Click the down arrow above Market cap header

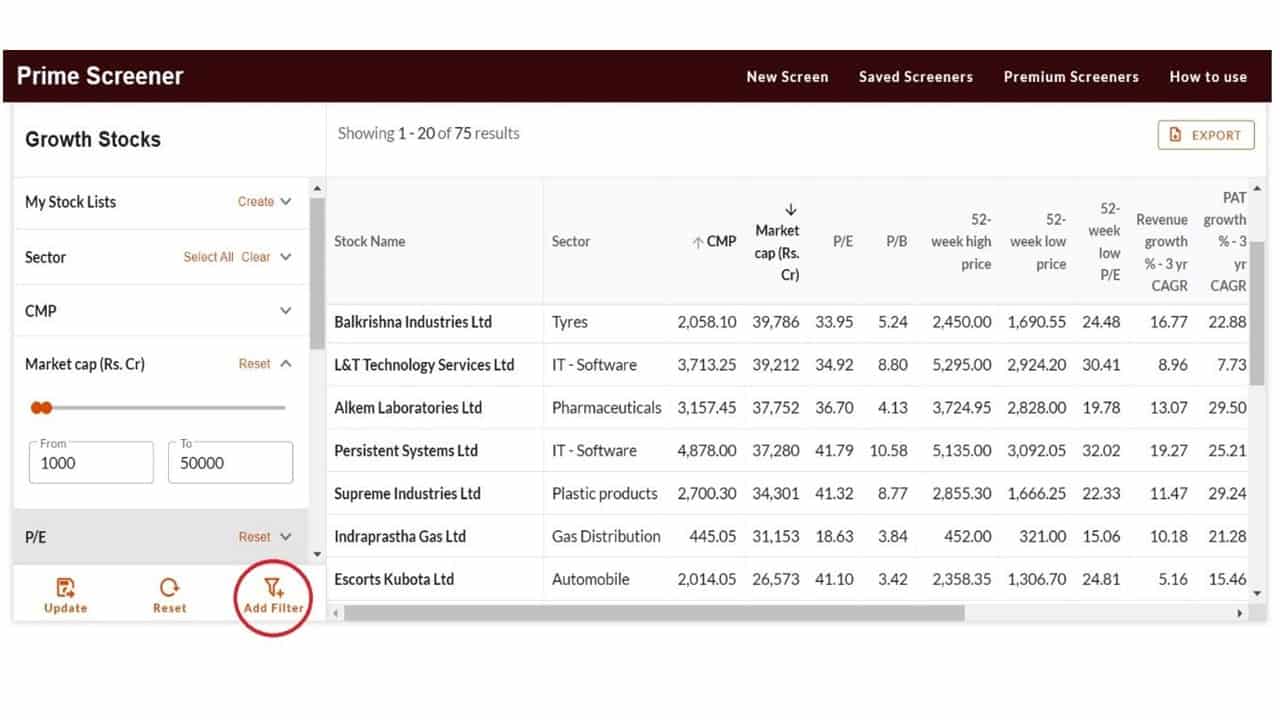click(791, 209)
